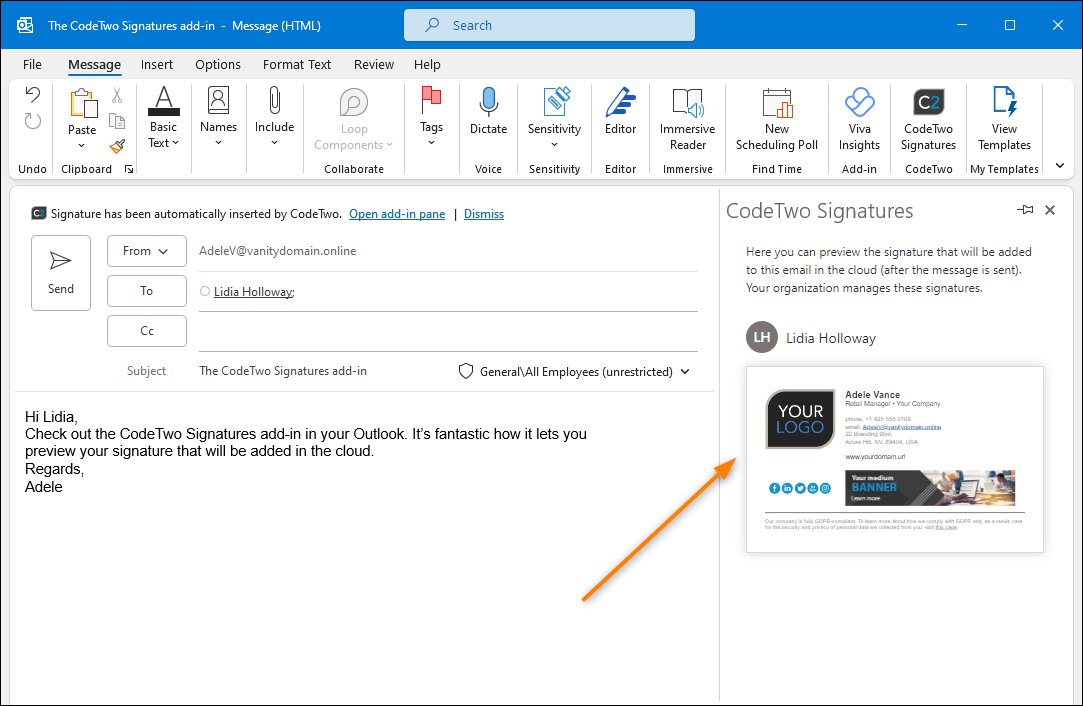1083x706 pixels.
Task: Pin the CodeTwo Signatures pane
Action: 1024,210
